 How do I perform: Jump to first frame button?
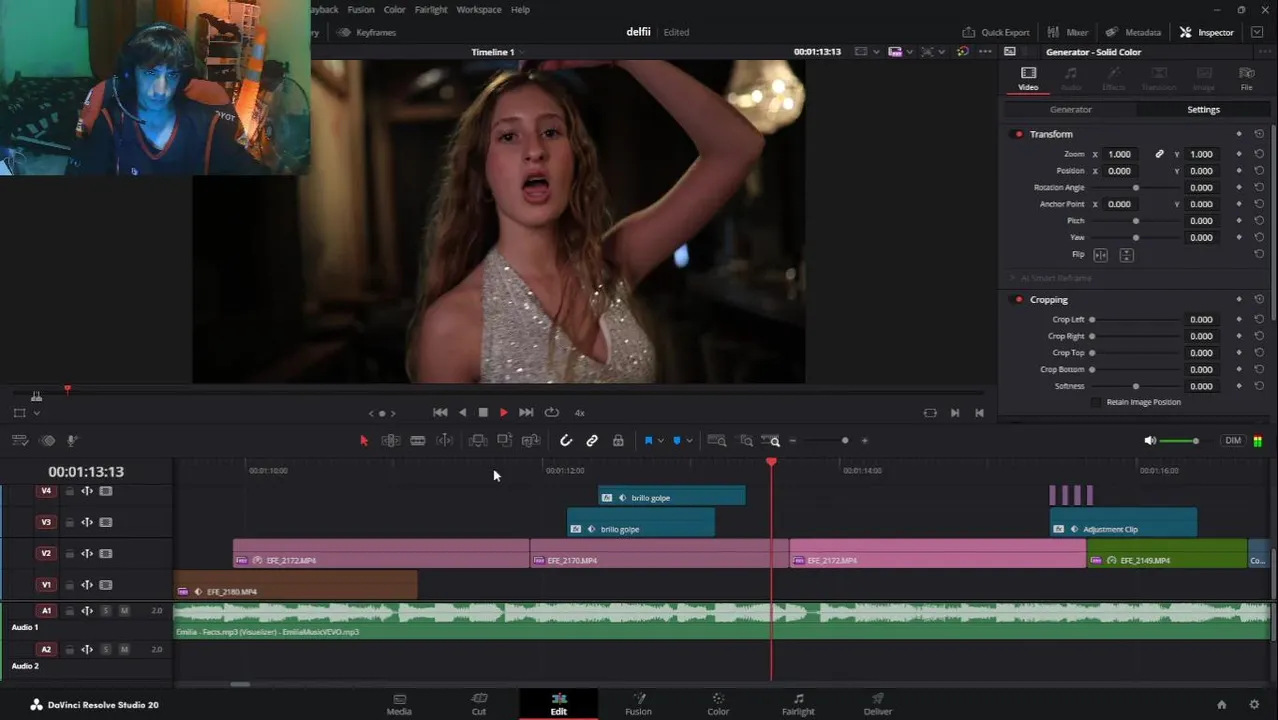pyautogui.click(x=440, y=413)
